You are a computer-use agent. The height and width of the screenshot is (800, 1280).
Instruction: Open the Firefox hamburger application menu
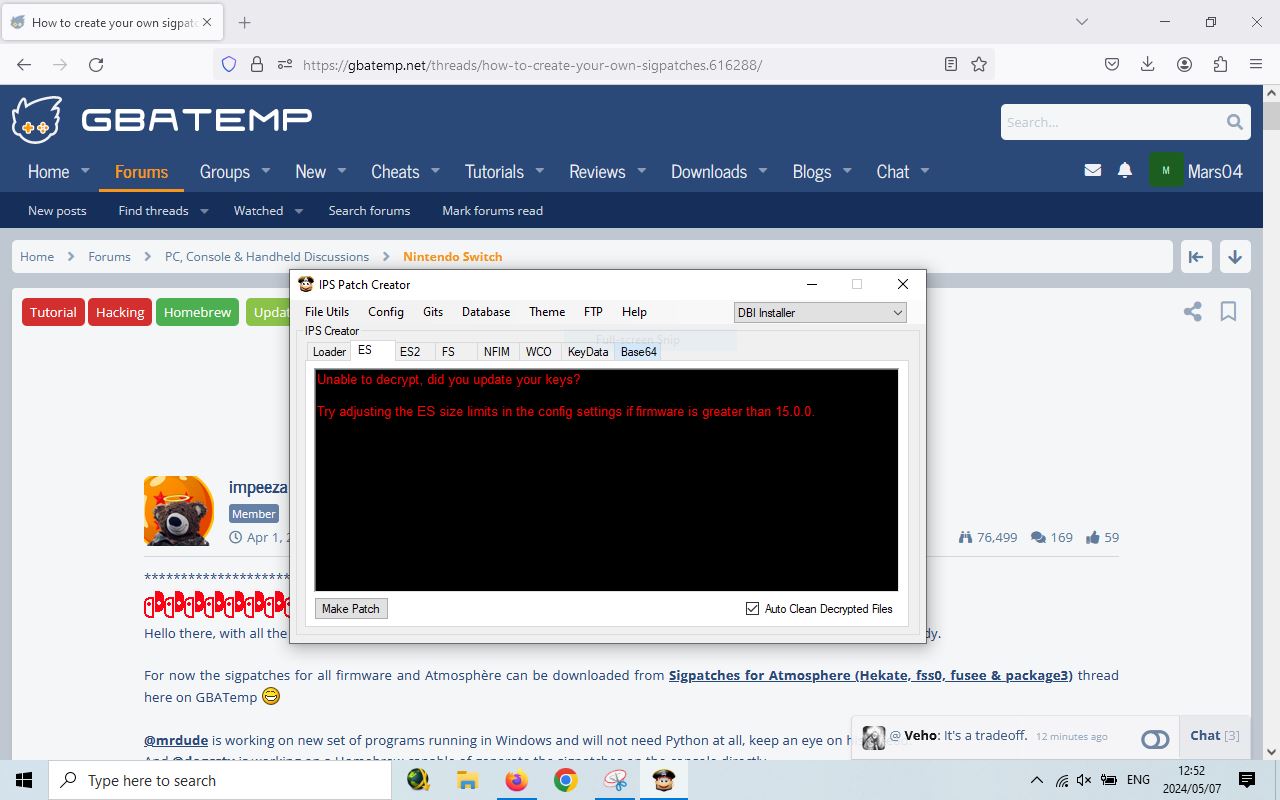point(1256,64)
